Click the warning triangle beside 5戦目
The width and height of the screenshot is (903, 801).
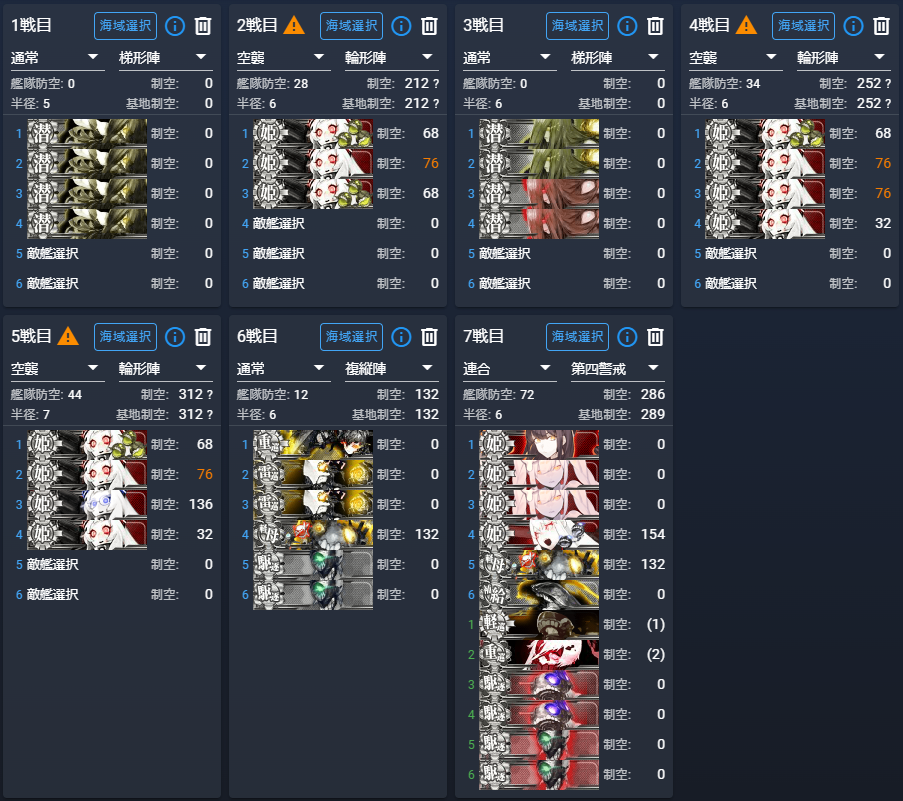point(68,336)
